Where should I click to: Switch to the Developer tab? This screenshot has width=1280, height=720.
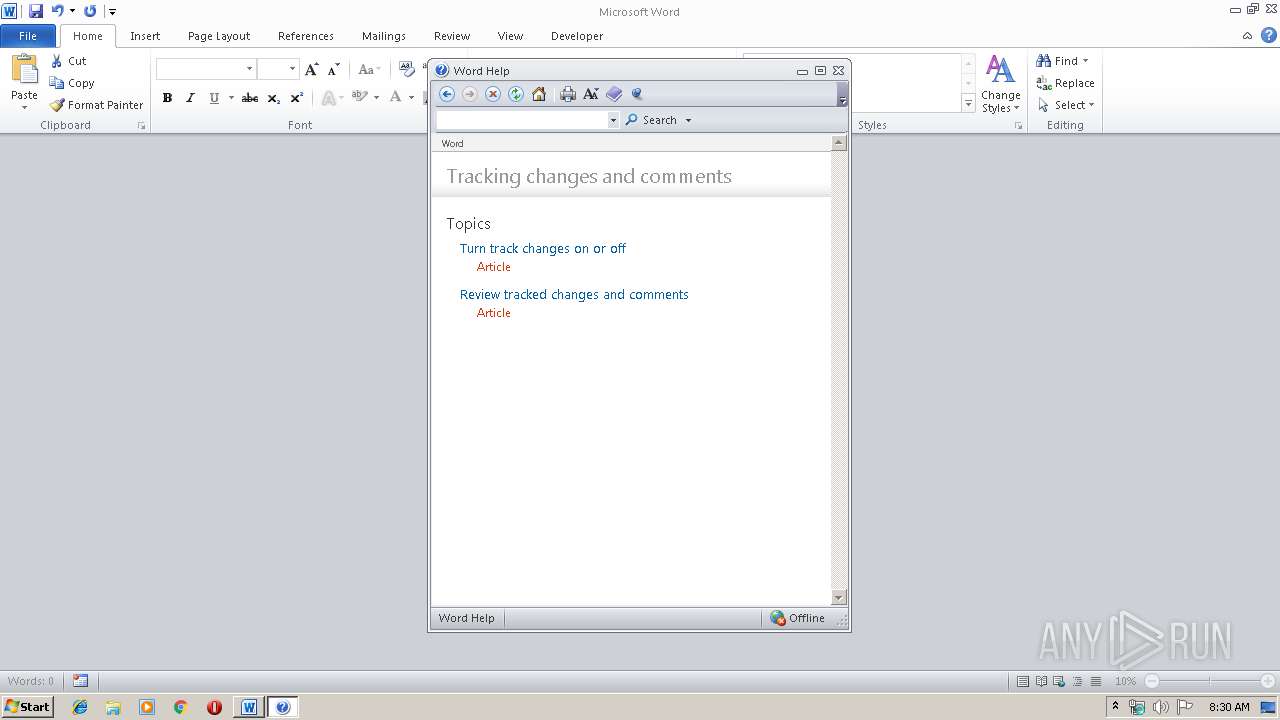[577, 36]
